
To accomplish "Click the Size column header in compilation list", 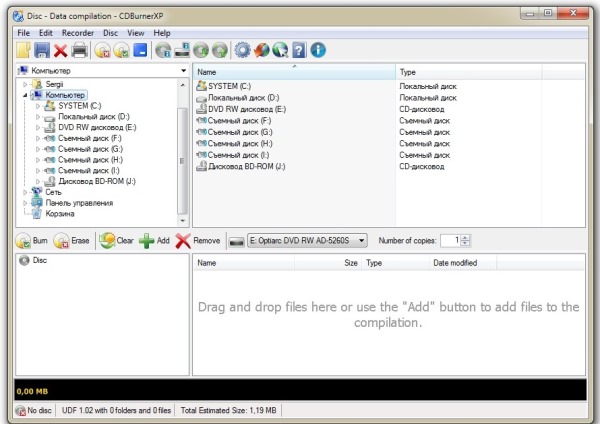I will (x=328, y=263).
